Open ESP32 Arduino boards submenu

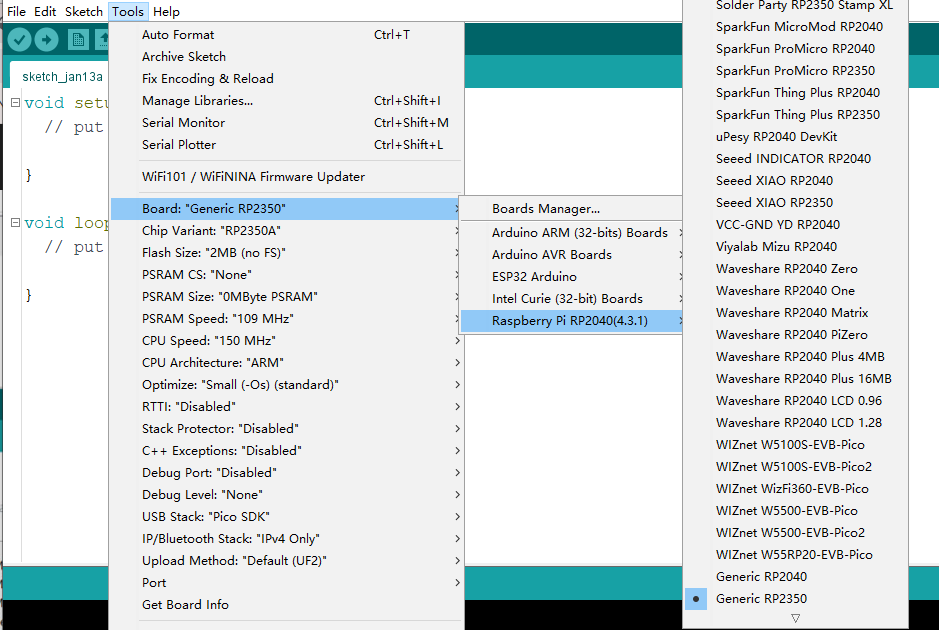(571, 277)
